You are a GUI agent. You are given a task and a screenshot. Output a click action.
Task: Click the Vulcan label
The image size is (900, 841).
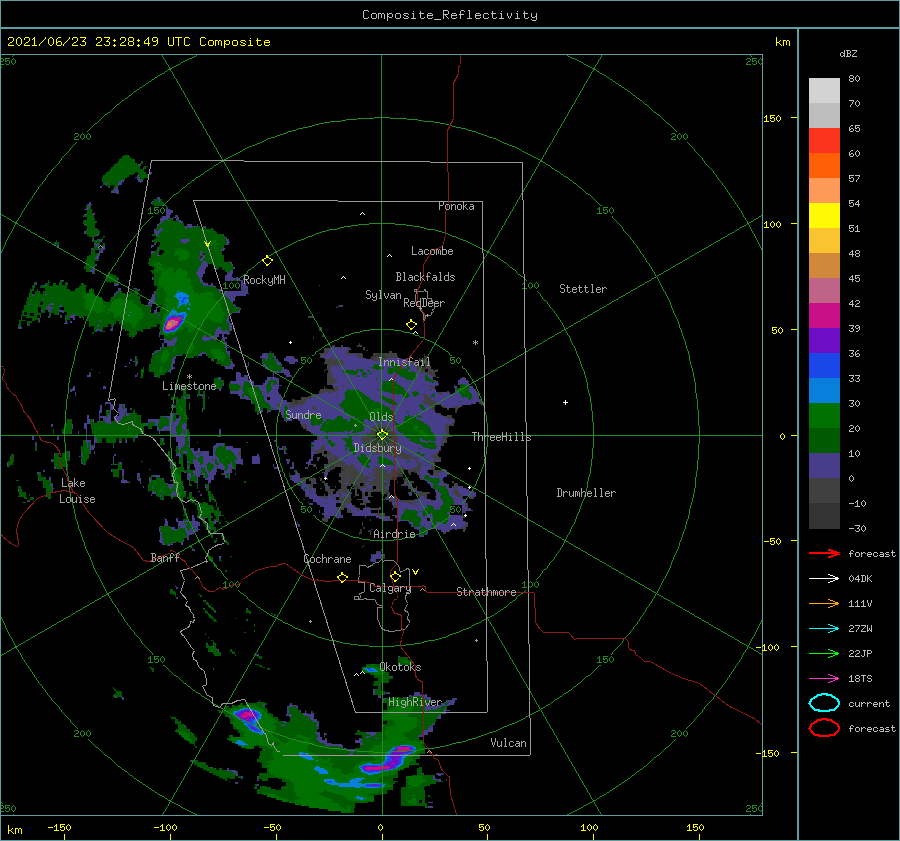[509, 743]
